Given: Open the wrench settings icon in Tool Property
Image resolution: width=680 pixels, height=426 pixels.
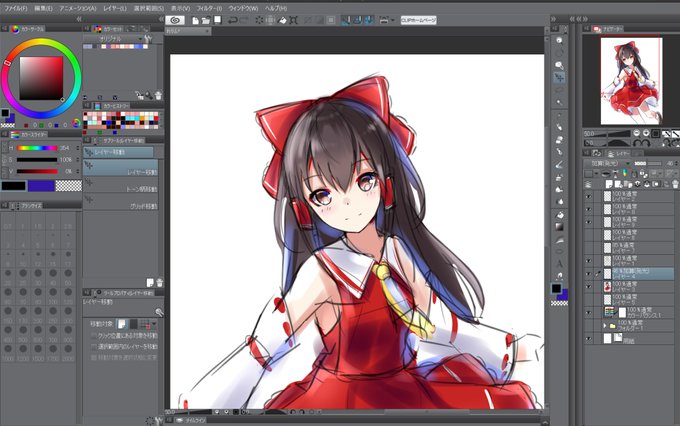Looking at the screenshot, I should 159,312.
